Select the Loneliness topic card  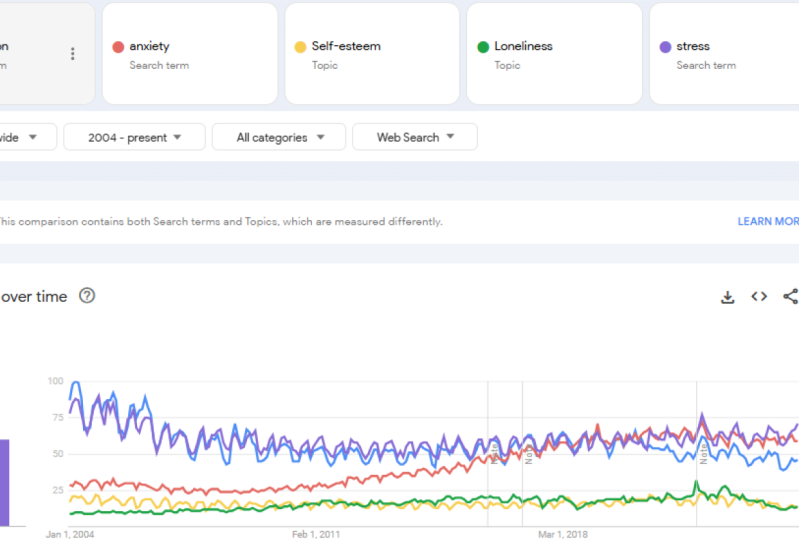(554, 54)
